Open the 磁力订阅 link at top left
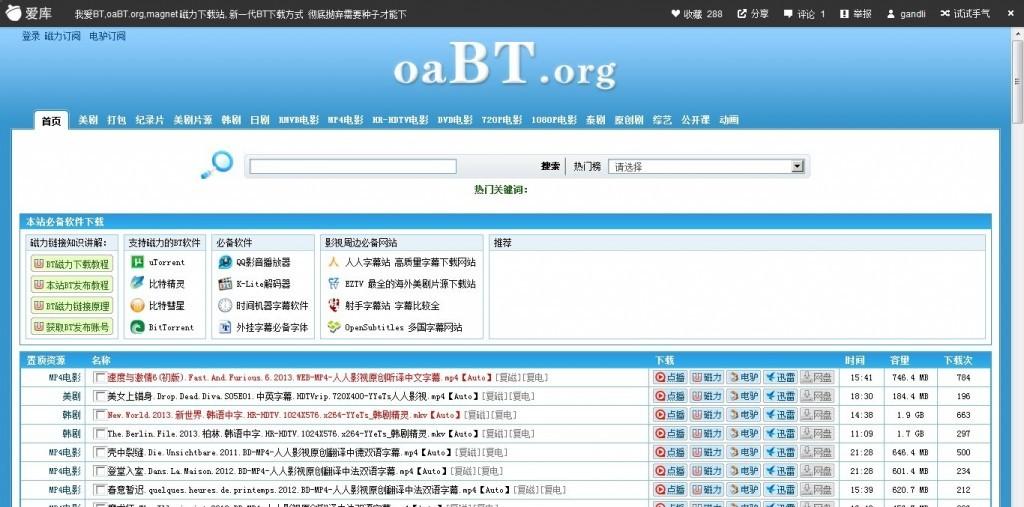The image size is (1024, 507). click(x=63, y=37)
